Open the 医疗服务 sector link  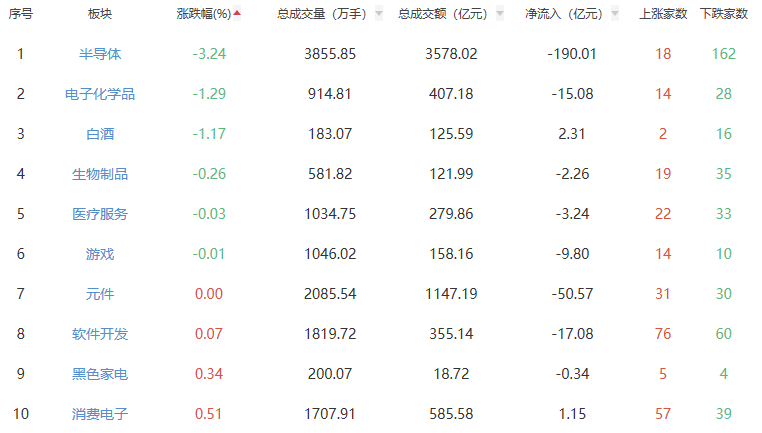100,214
